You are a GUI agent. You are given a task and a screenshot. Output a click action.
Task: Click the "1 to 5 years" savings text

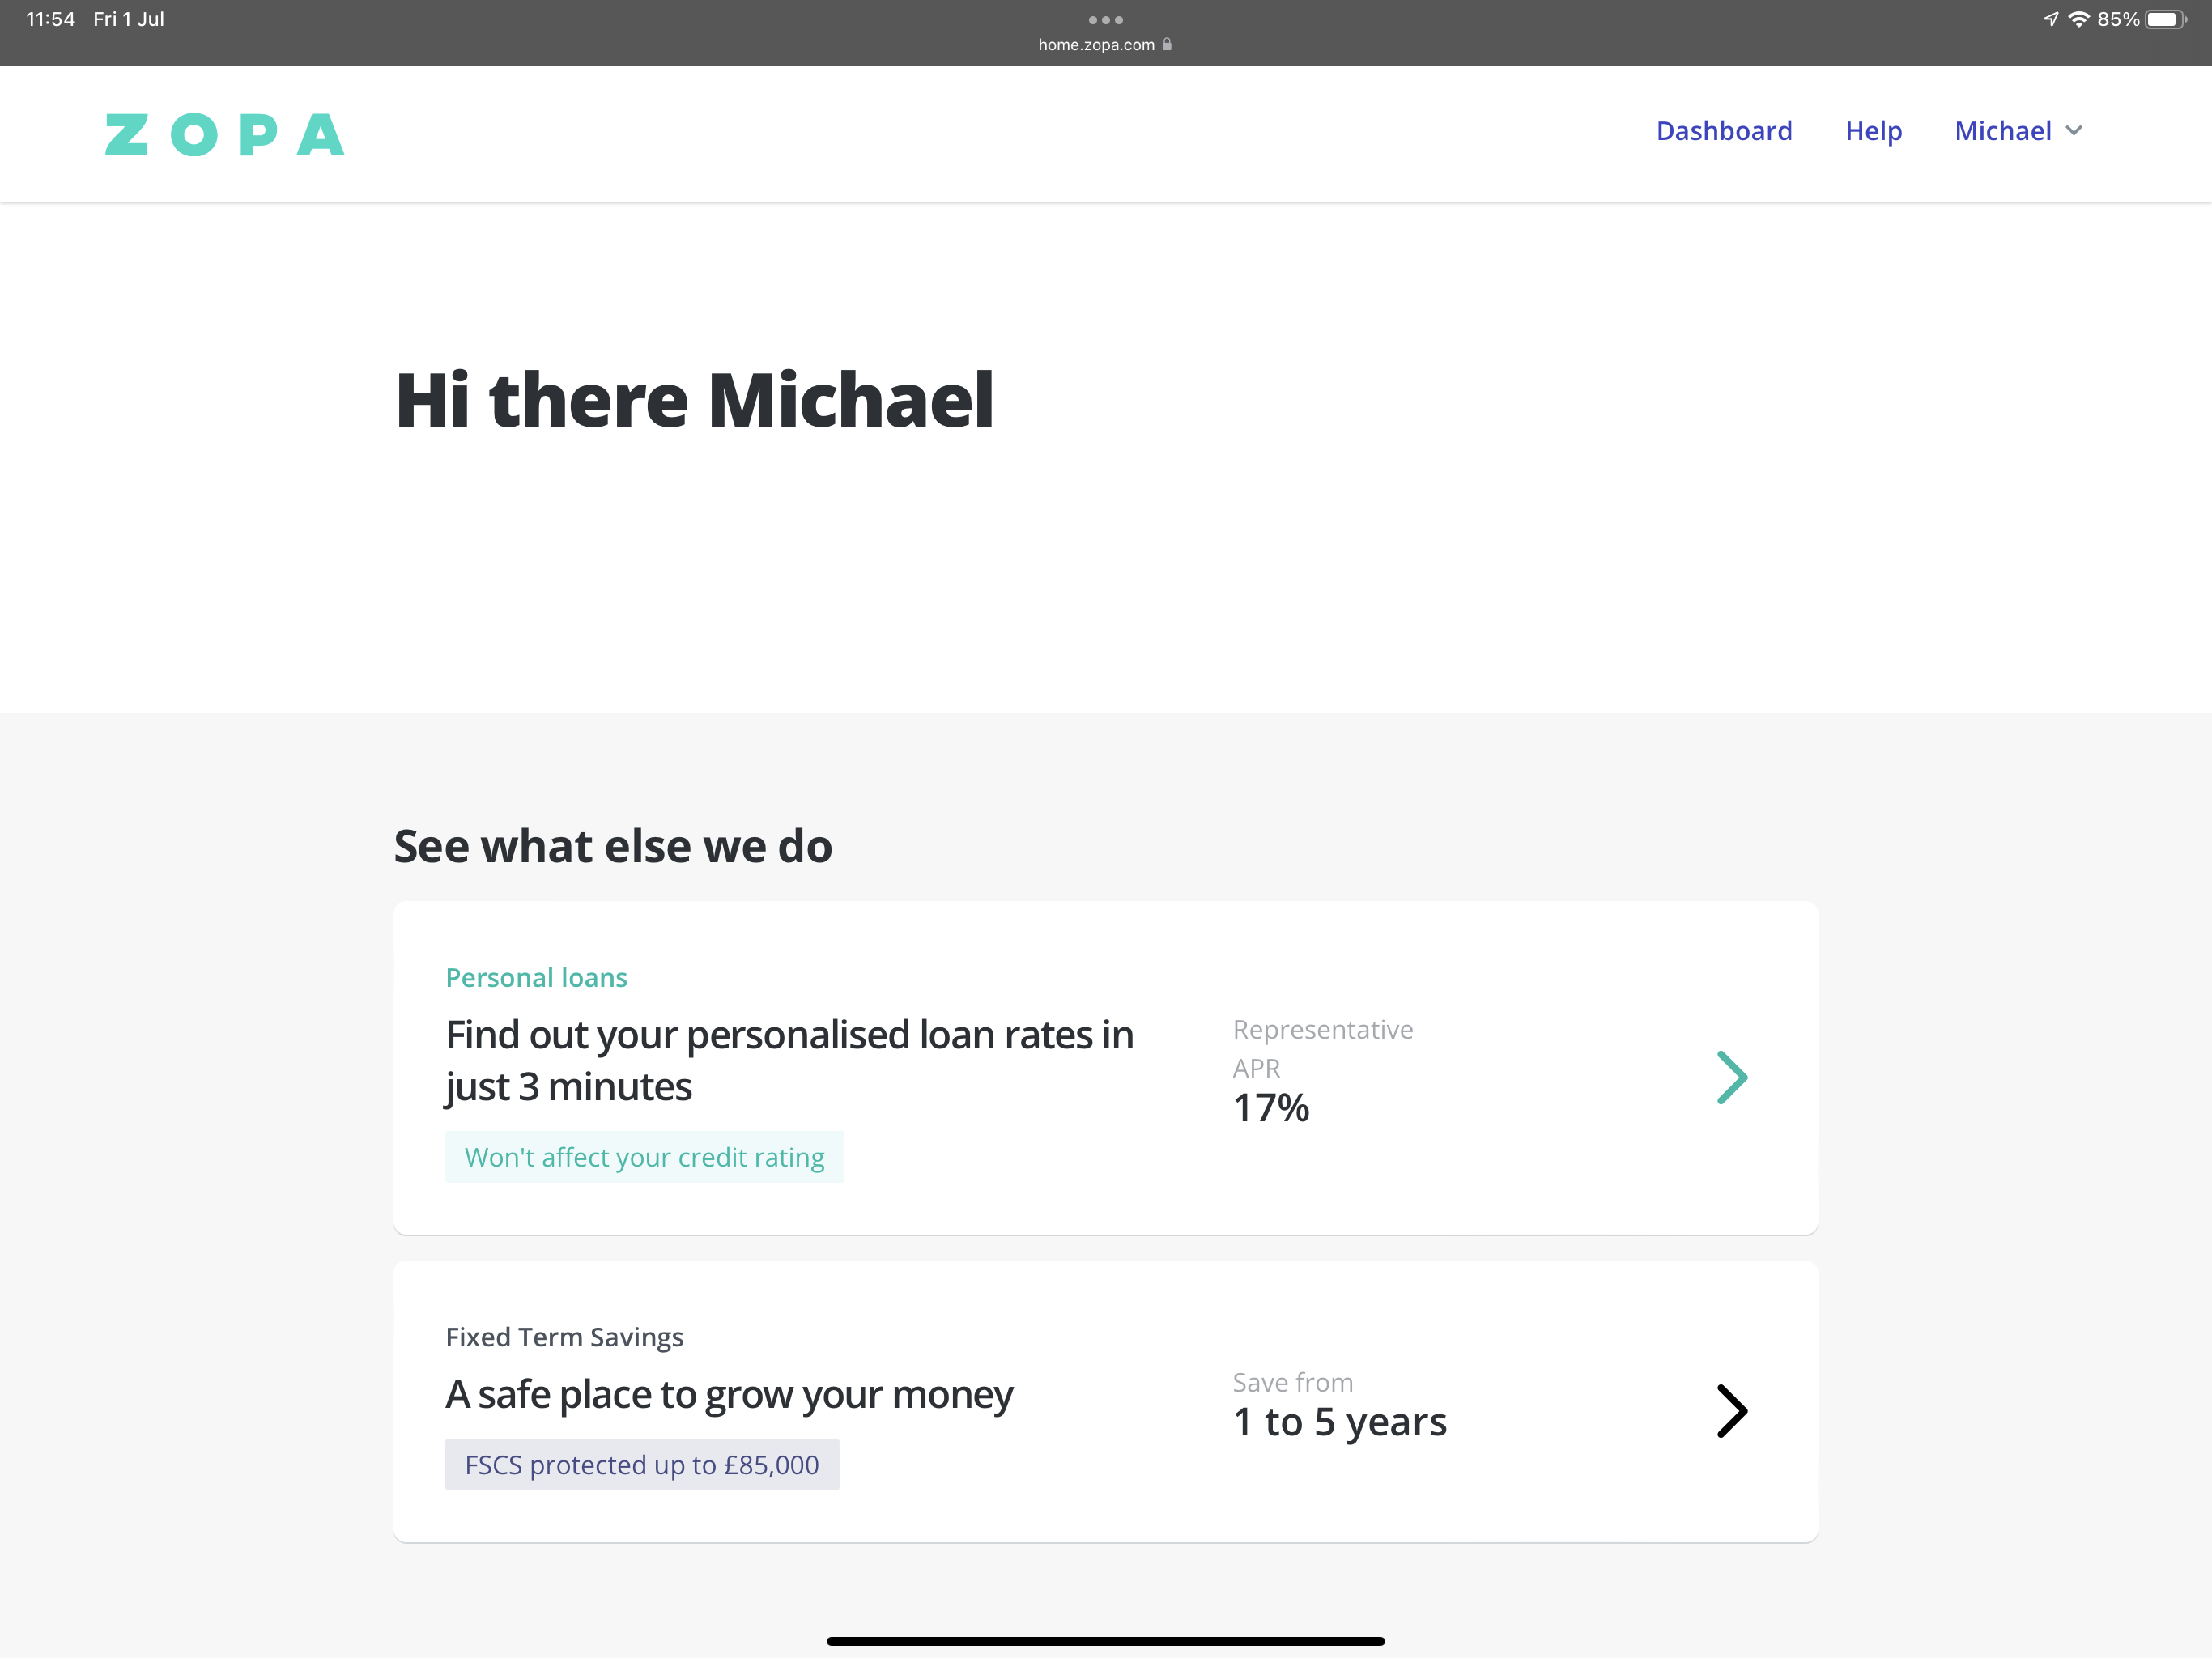pyautogui.click(x=1340, y=1422)
